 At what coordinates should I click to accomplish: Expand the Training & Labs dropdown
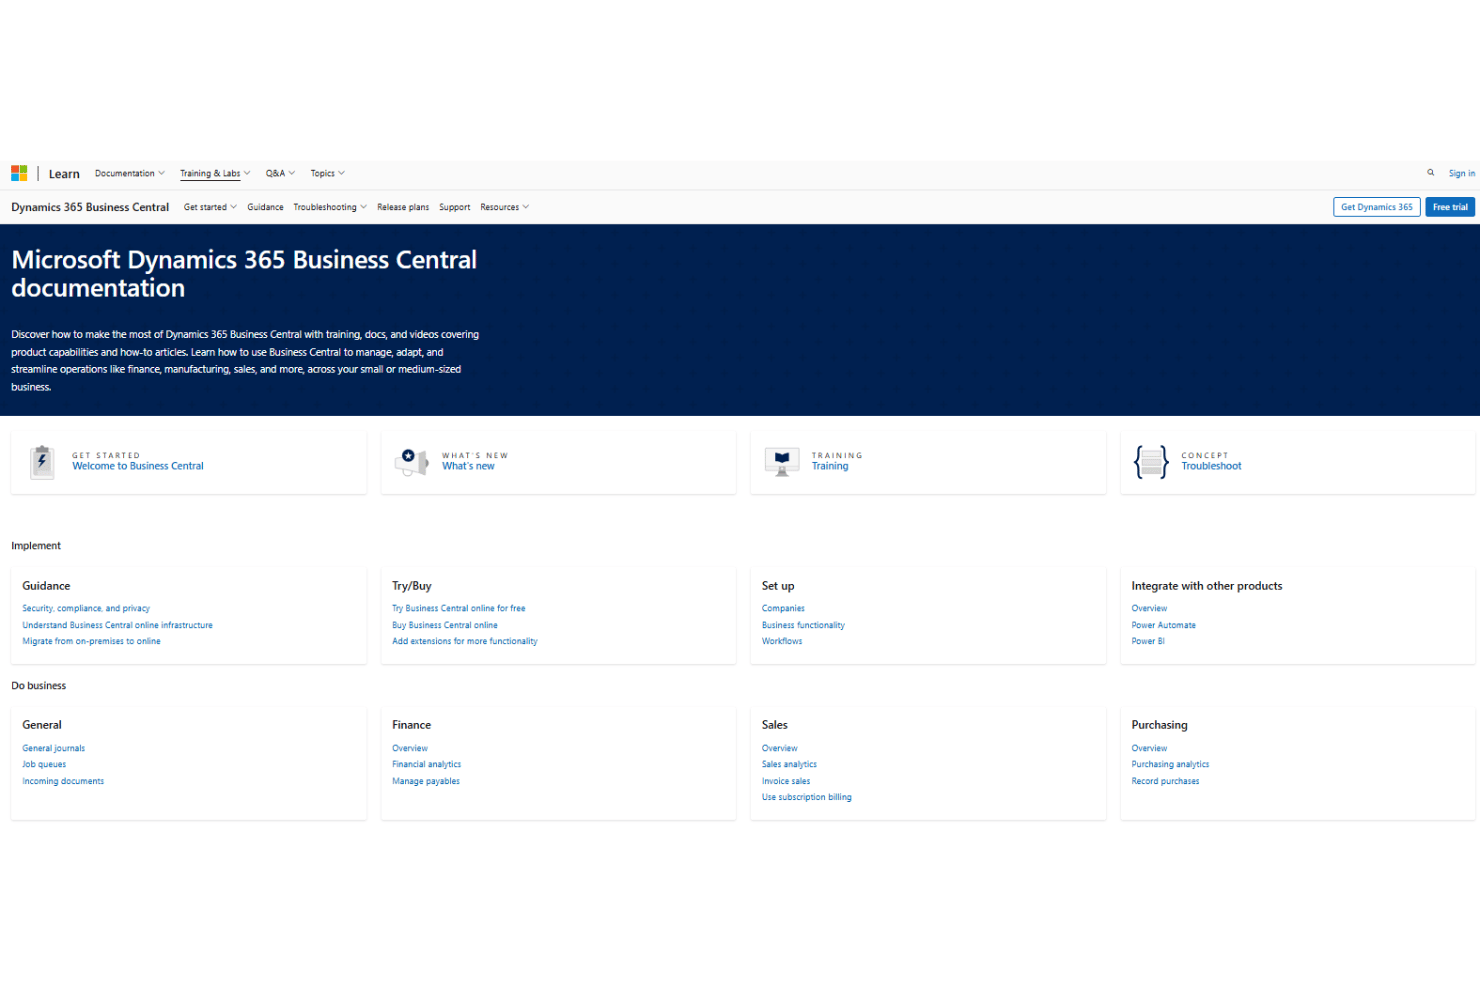pyautogui.click(x=215, y=173)
